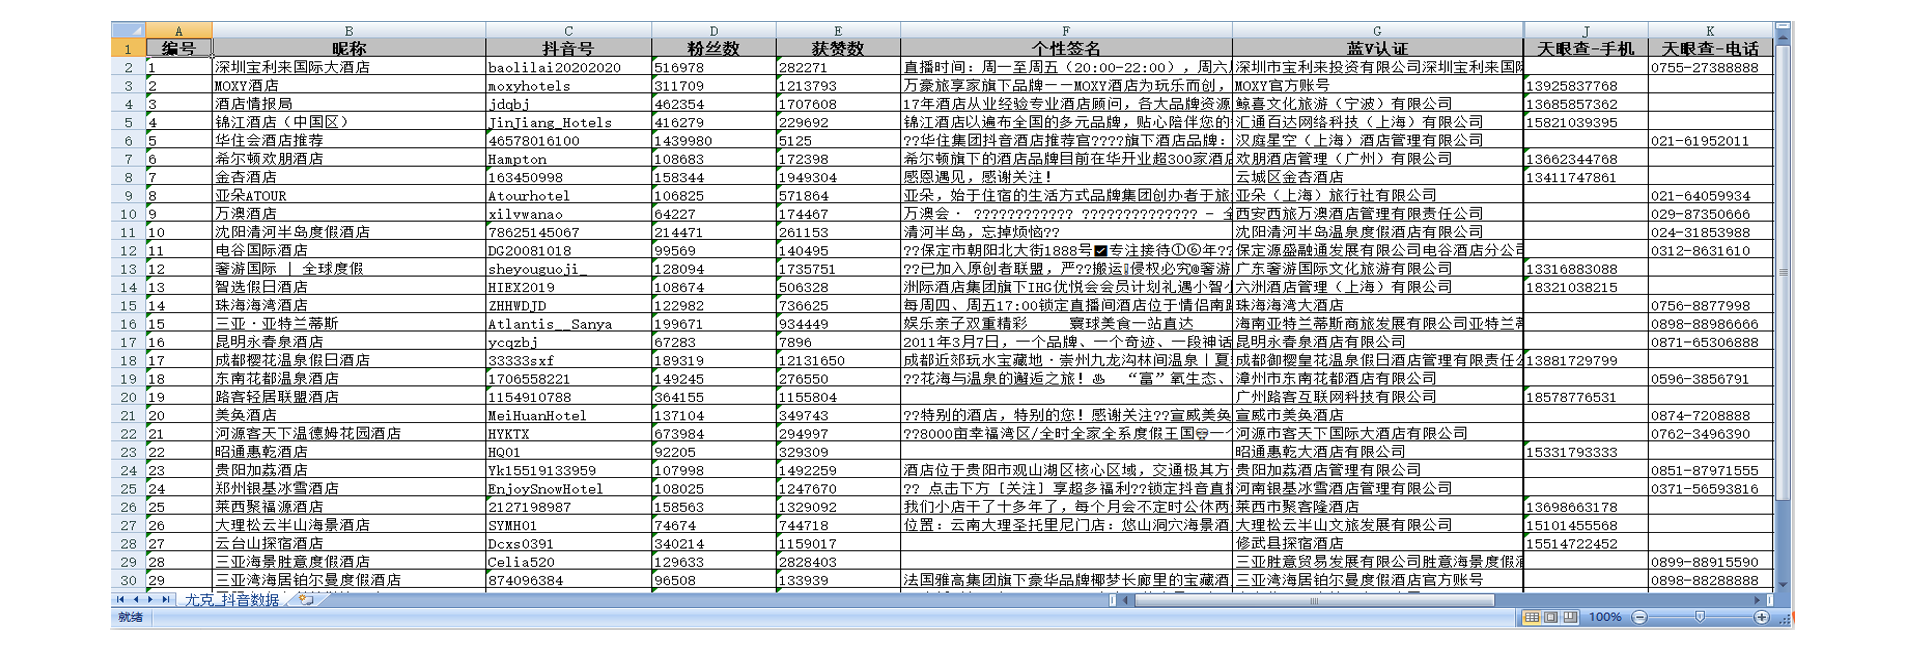Image resolution: width=1920 pixels, height=650 pixels.
Task: Select row 9 header
Action: 128,195
